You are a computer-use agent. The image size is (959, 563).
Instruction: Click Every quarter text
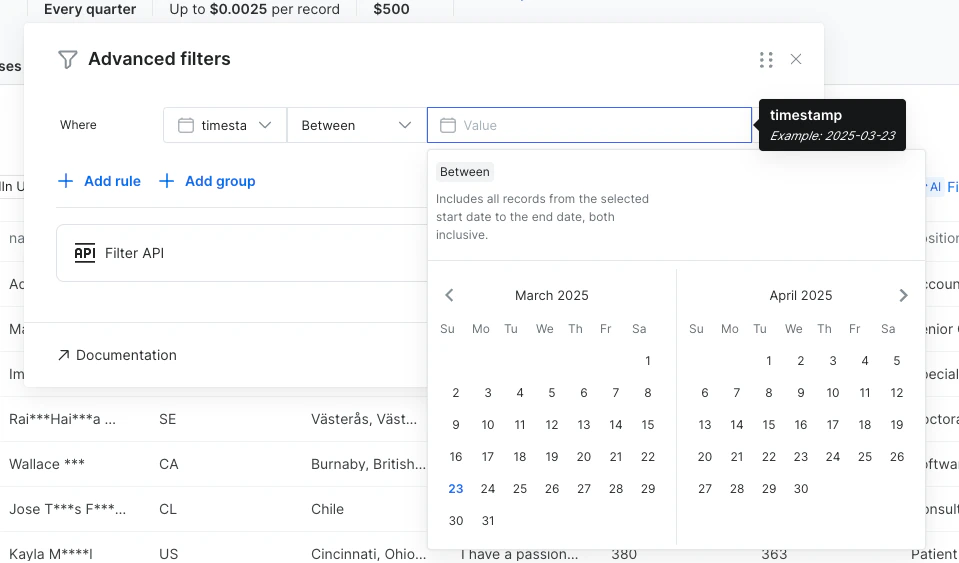90,9
